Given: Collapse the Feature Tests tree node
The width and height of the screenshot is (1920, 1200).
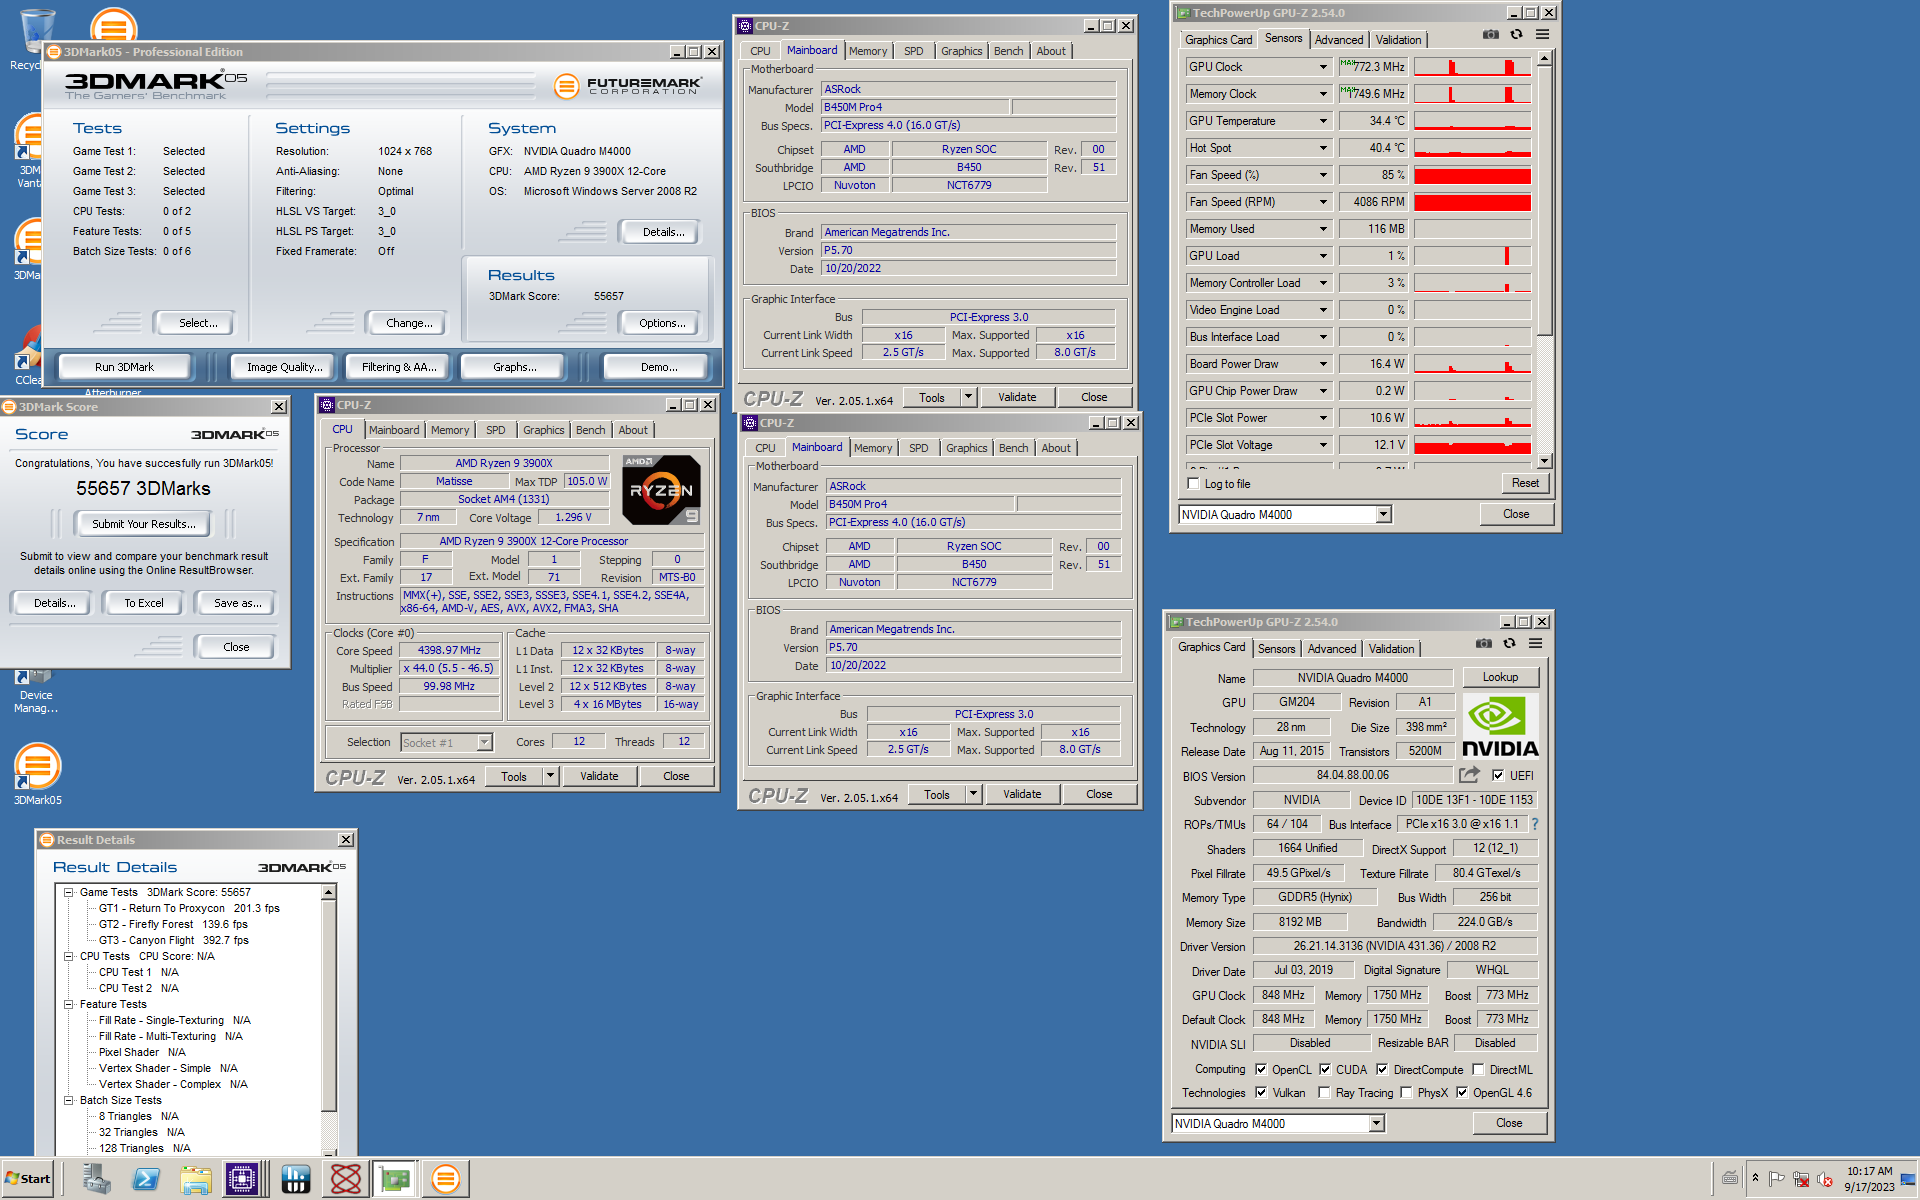Looking at the screenshot, I should tap(69, 1004).
